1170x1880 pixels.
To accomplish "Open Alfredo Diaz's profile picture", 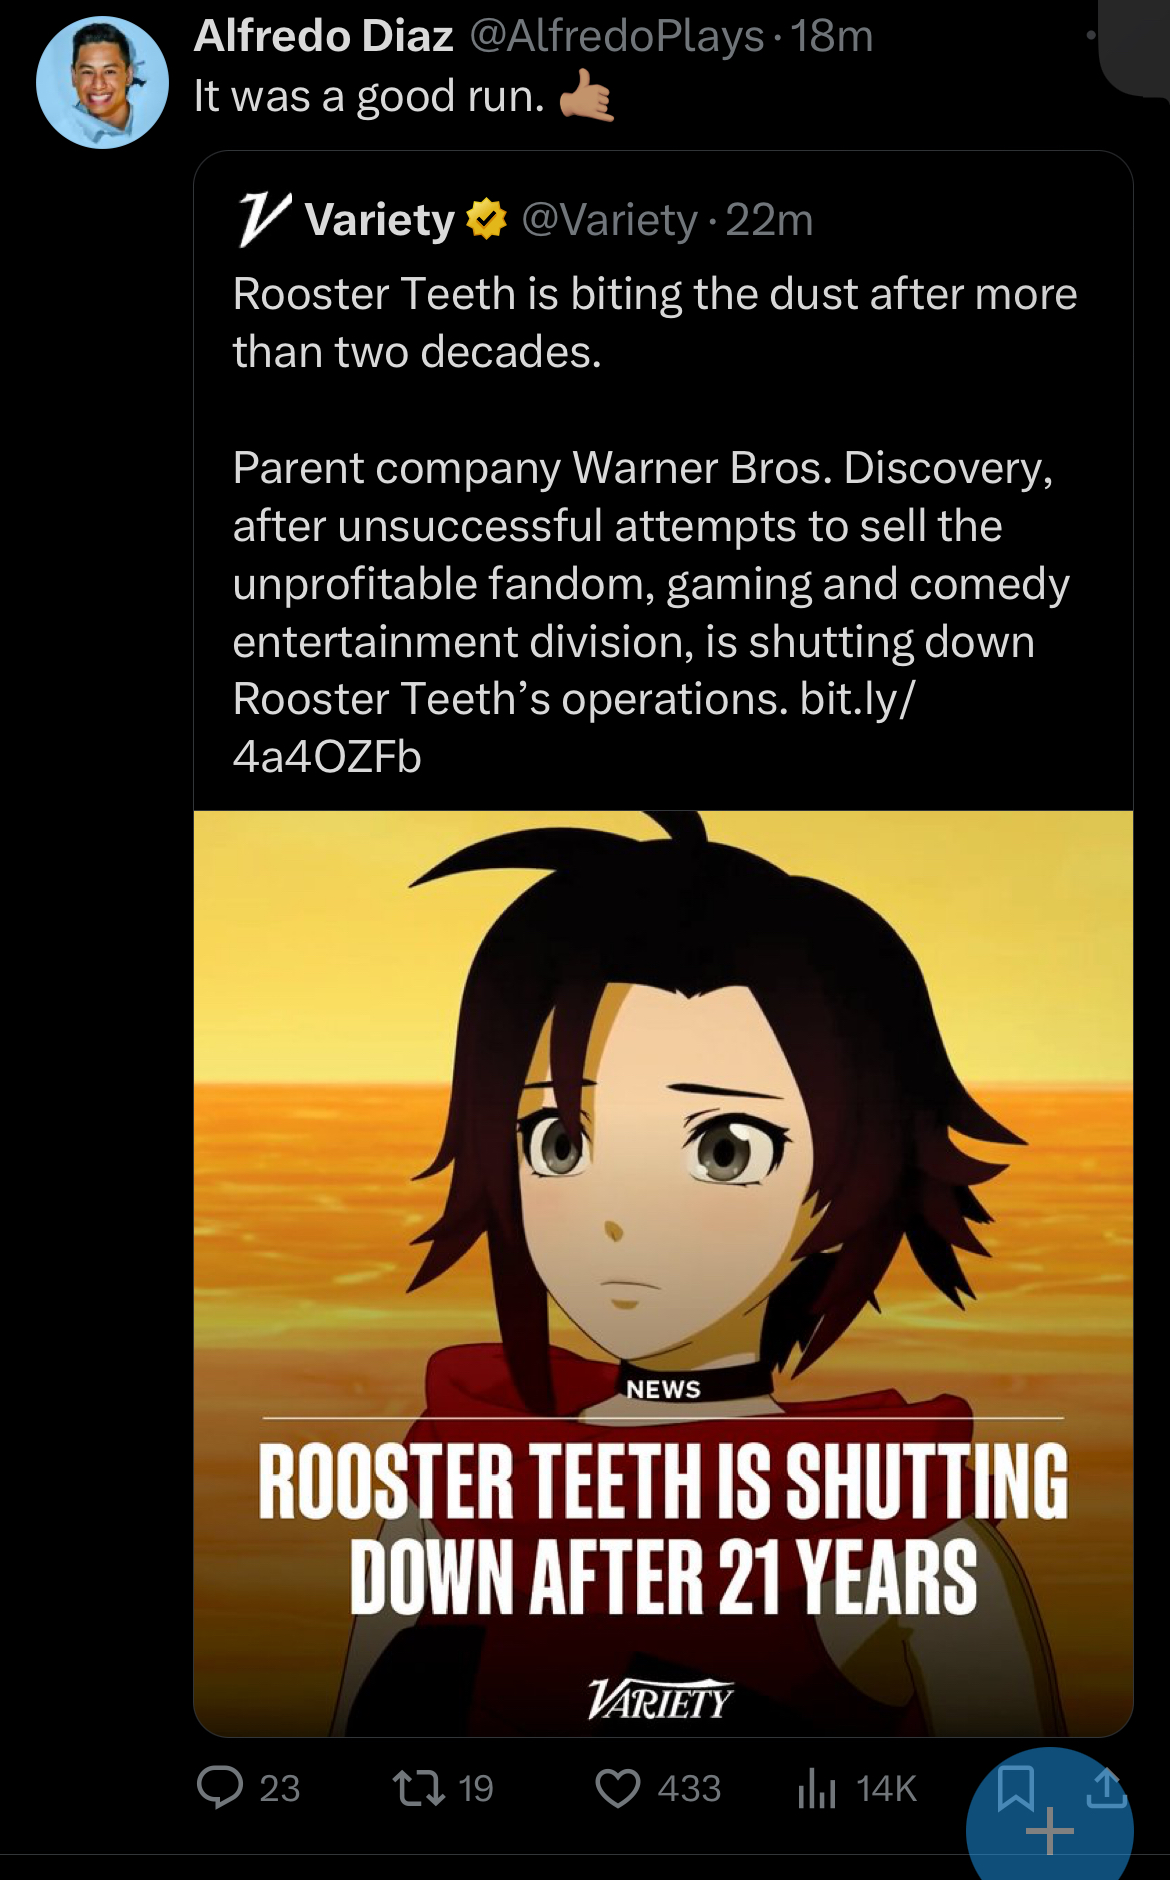I will pyautogui.click(x=102, y=83).
